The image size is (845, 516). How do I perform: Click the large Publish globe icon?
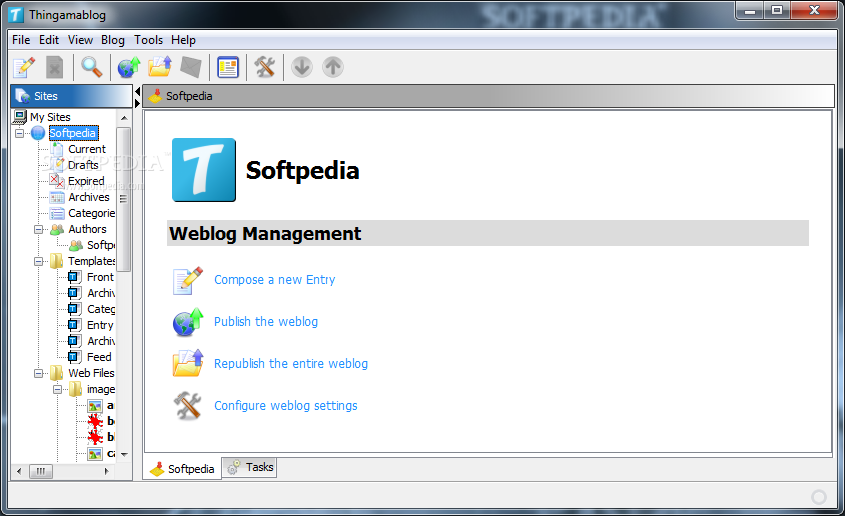(x=188, y=322)
